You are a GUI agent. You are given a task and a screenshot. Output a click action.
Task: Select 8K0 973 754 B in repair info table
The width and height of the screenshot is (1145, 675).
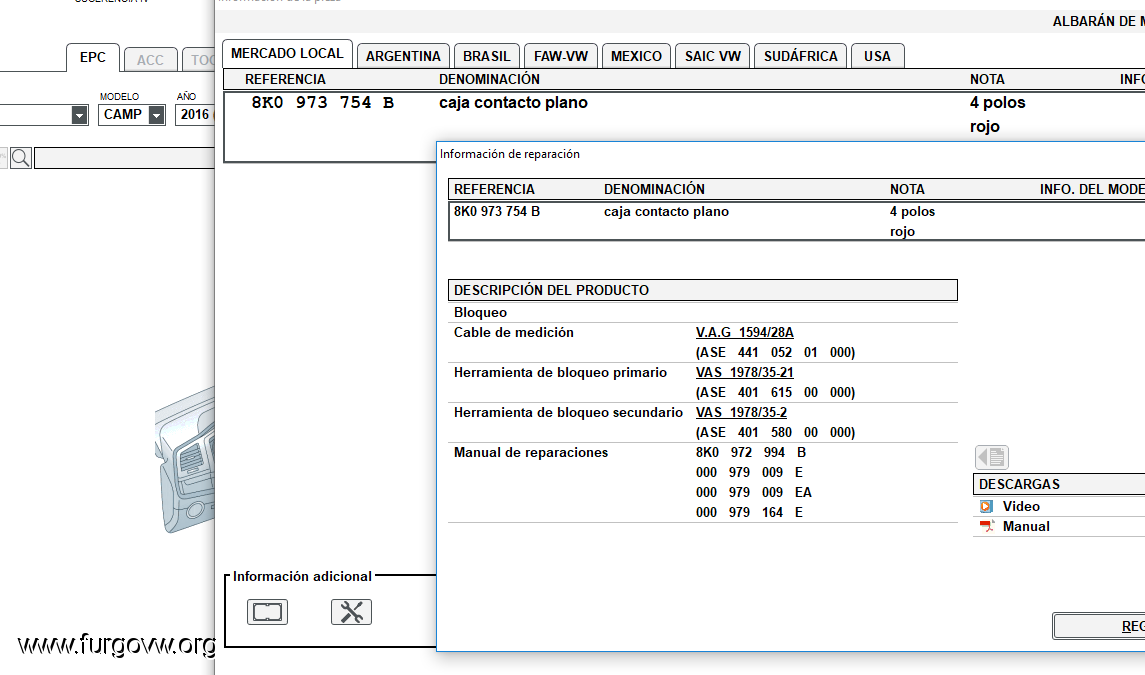click(x=497, y=212)
